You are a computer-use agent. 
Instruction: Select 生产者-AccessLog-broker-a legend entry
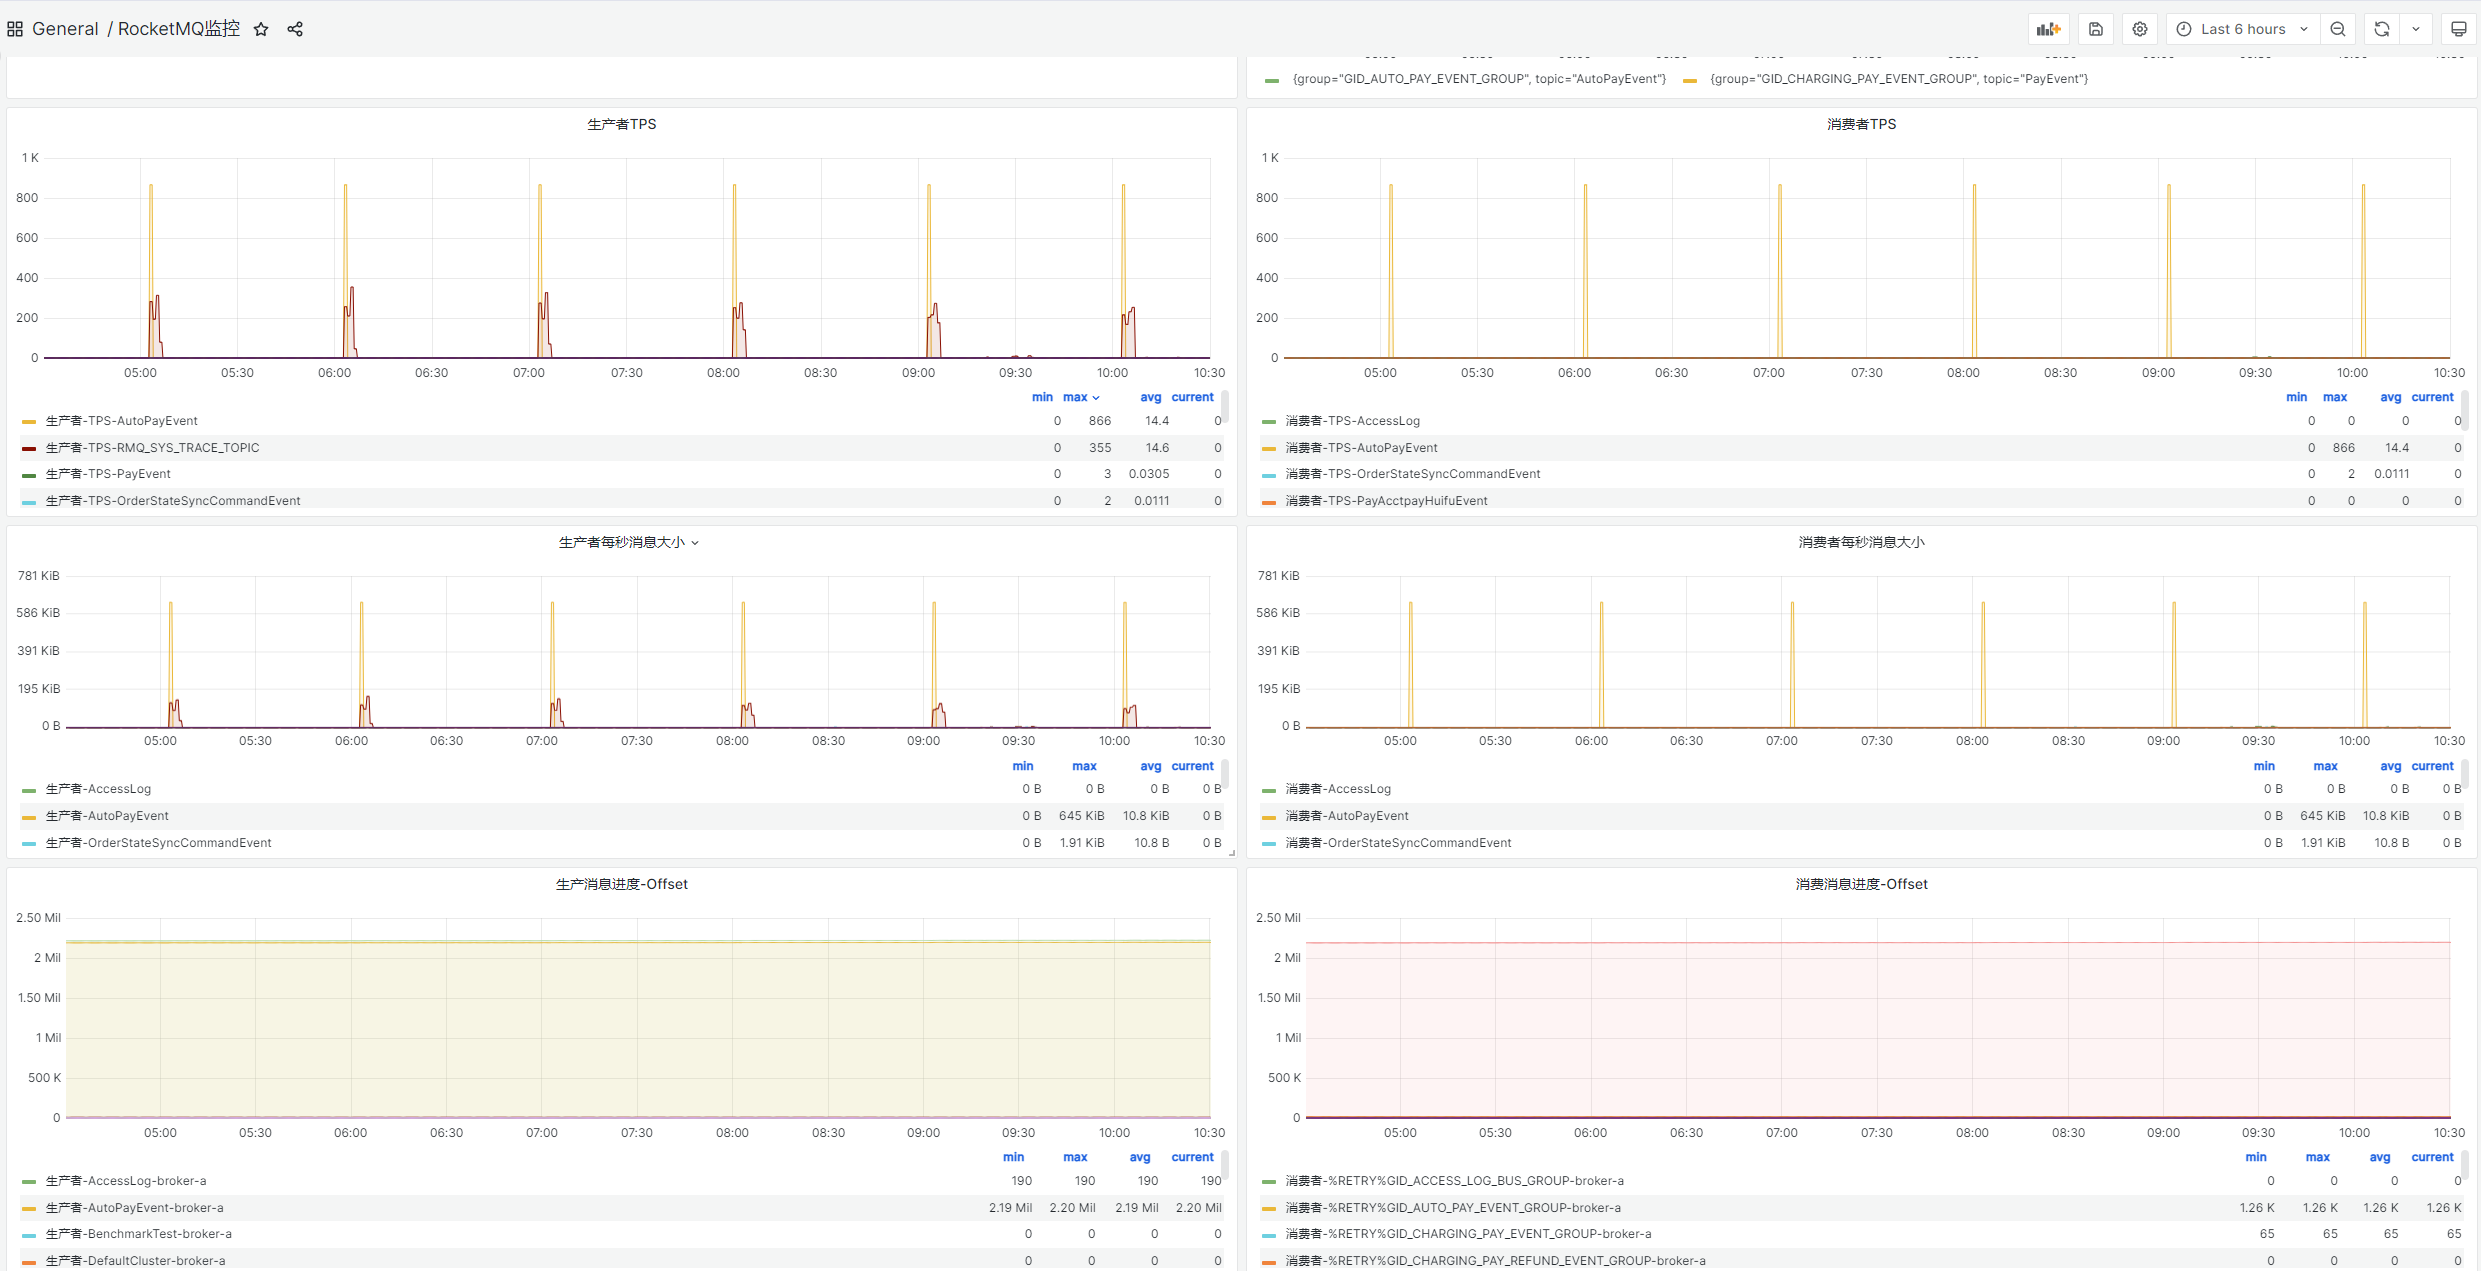126,1181
